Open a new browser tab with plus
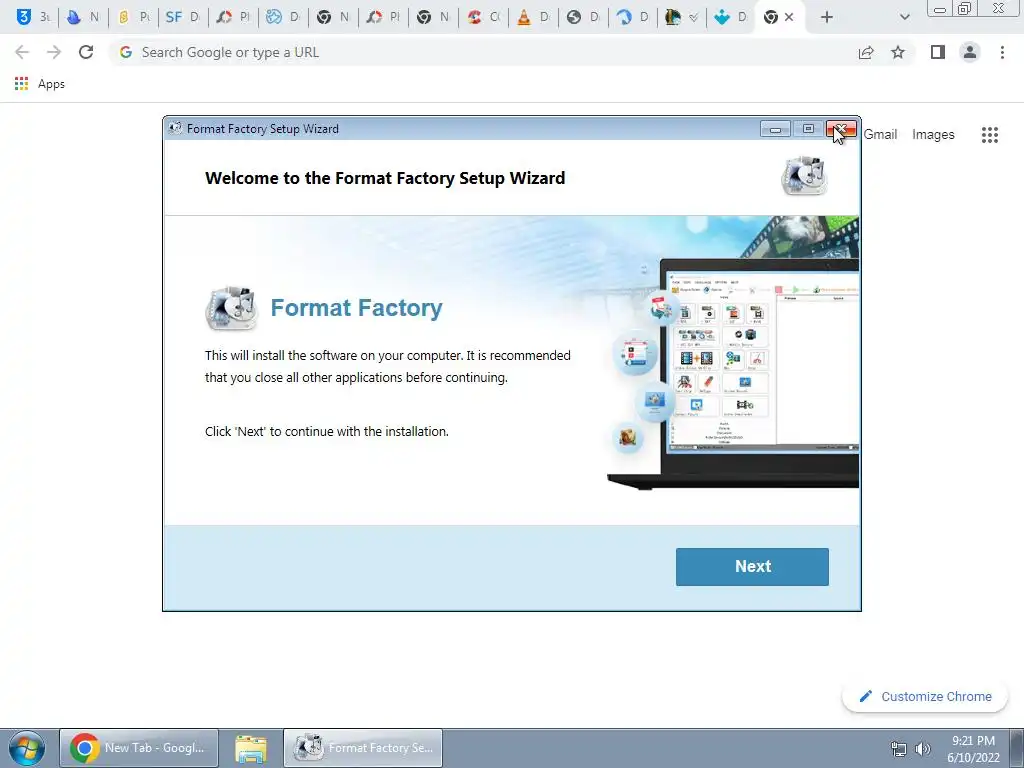Image resolution: width=1024 pixels, height=768 pixels. pos(827,18)
